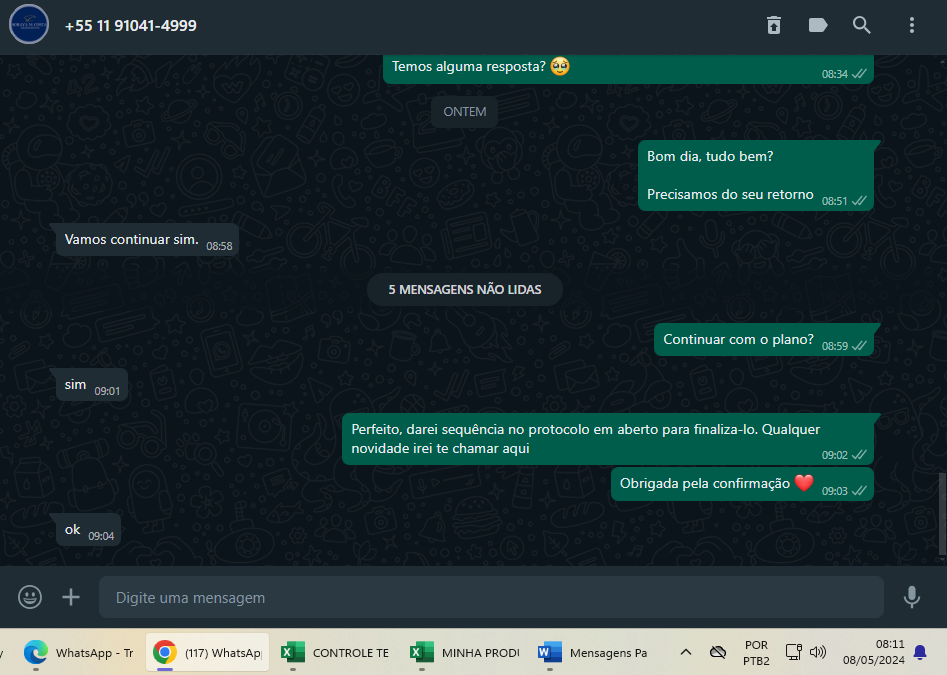
Task: Open the volume speaker tray icon
Action: click(x=818, y=652)
